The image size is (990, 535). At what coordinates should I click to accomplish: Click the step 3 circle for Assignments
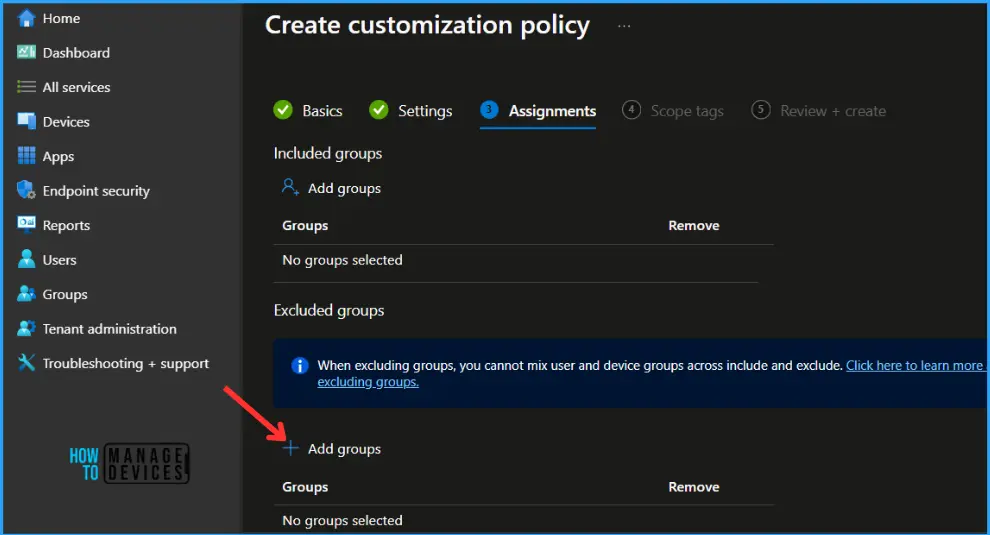point(489,110)
